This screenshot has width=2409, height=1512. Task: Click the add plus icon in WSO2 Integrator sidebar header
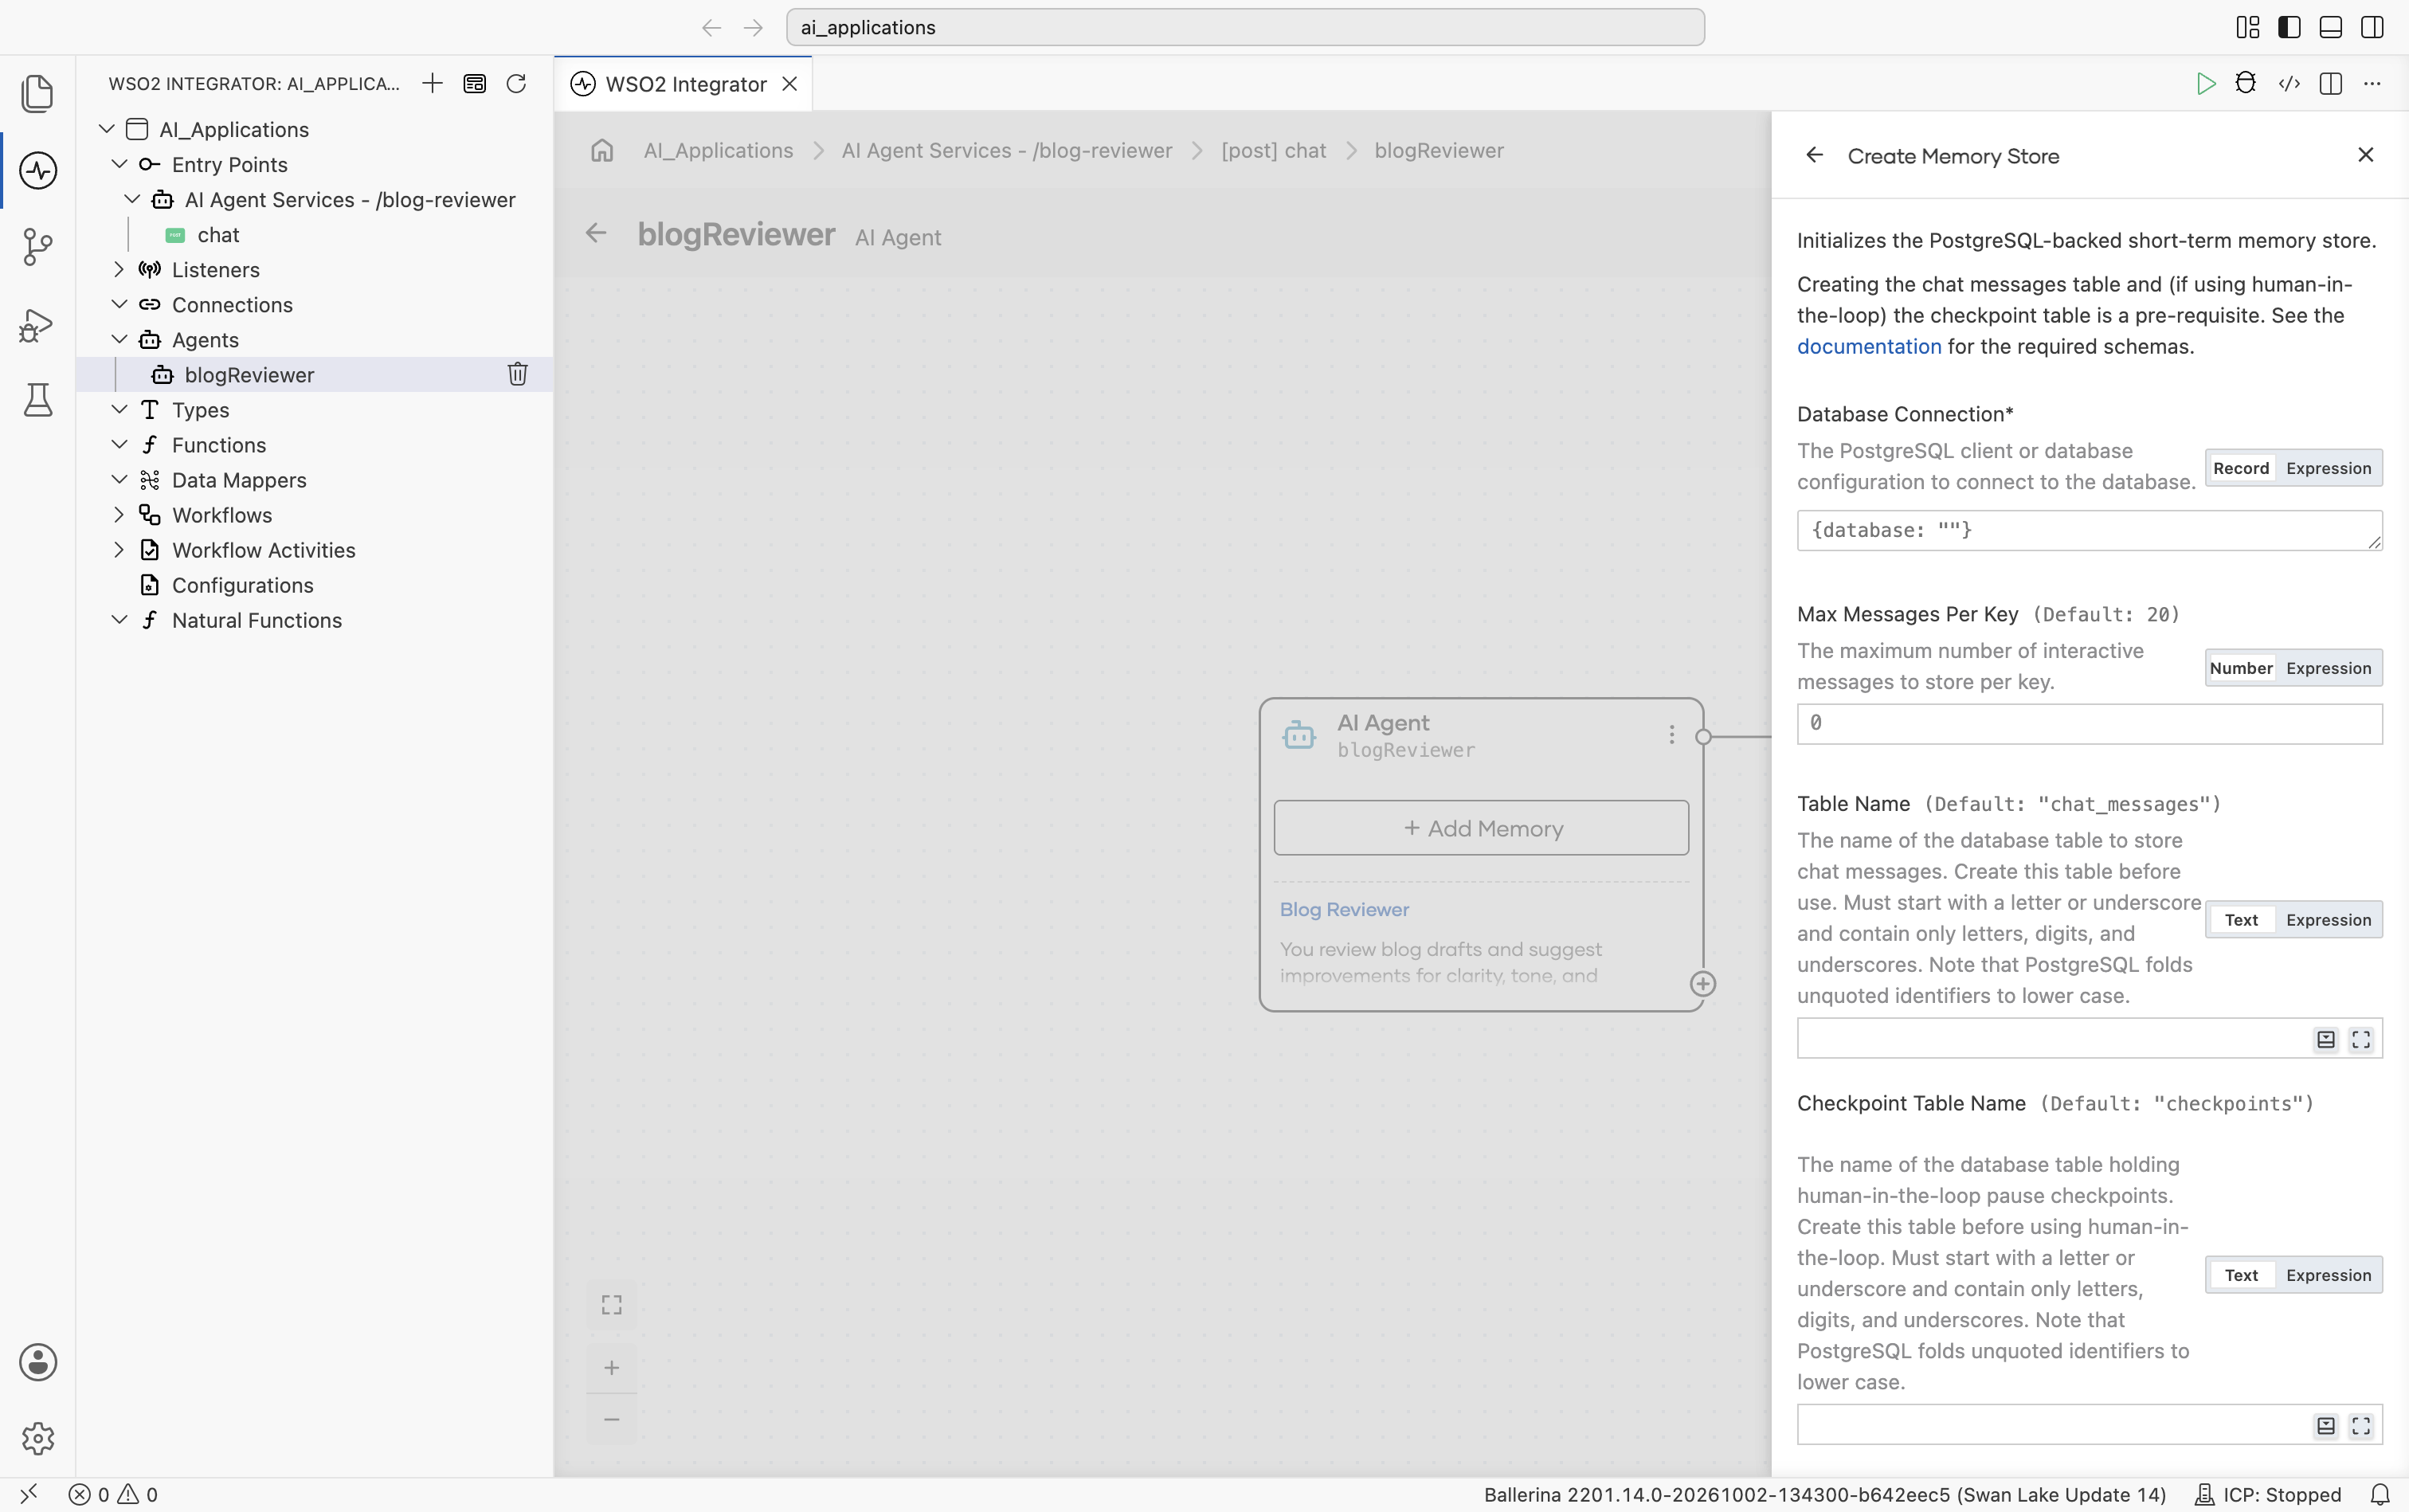tap(432, 84)
